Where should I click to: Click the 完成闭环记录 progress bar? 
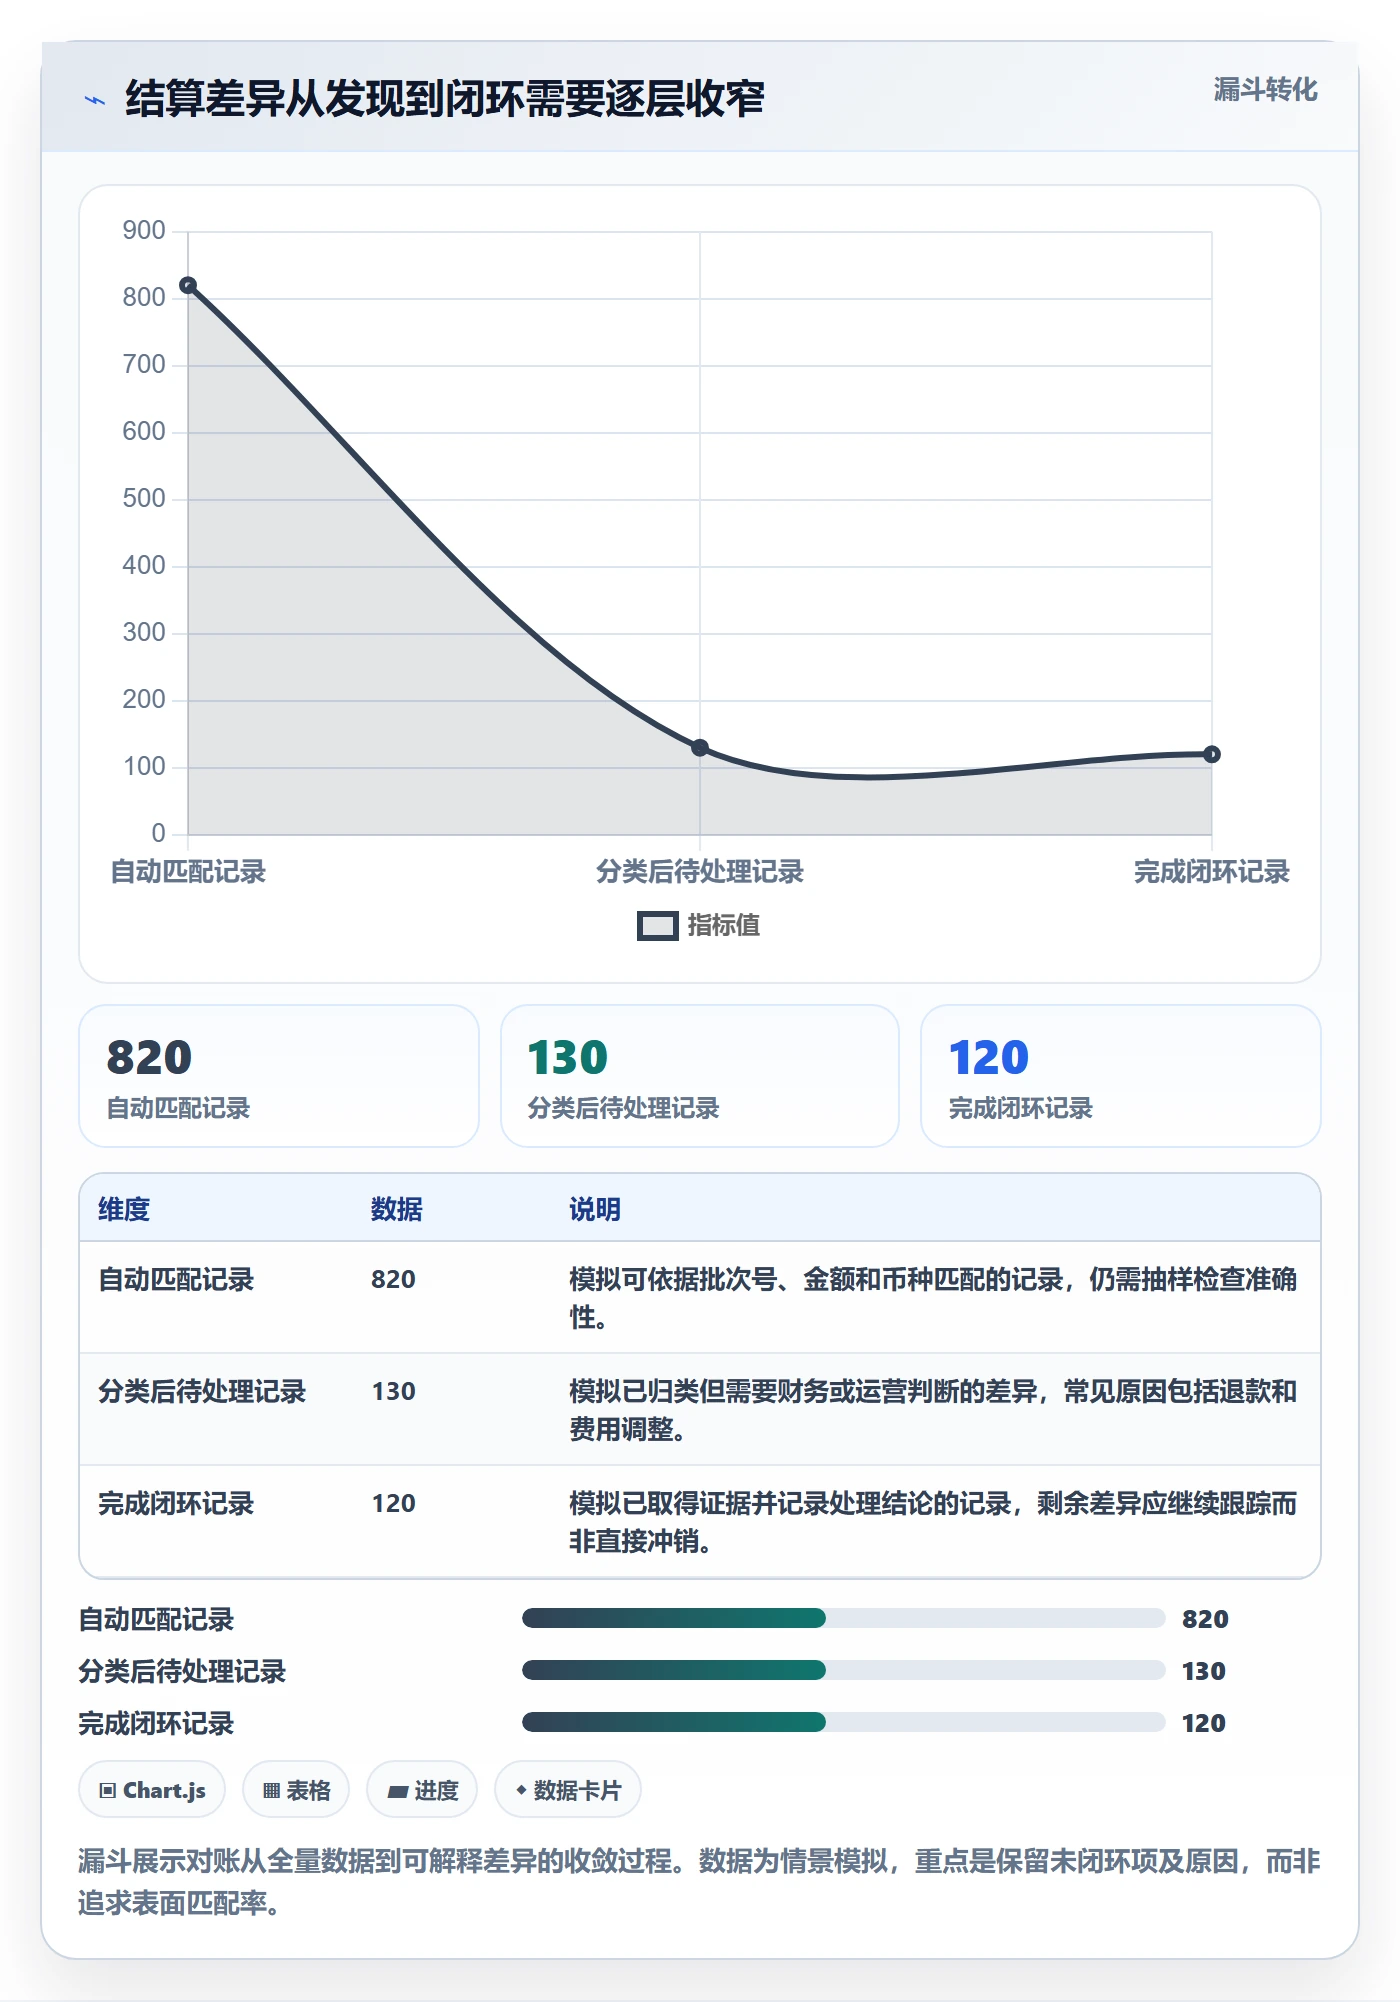(844, 1722)
